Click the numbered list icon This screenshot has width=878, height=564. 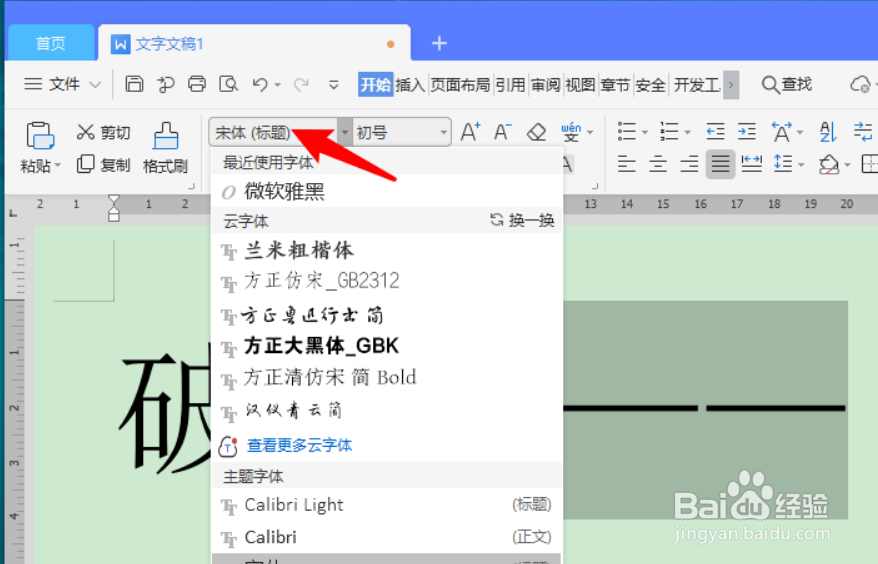[669, 132]
